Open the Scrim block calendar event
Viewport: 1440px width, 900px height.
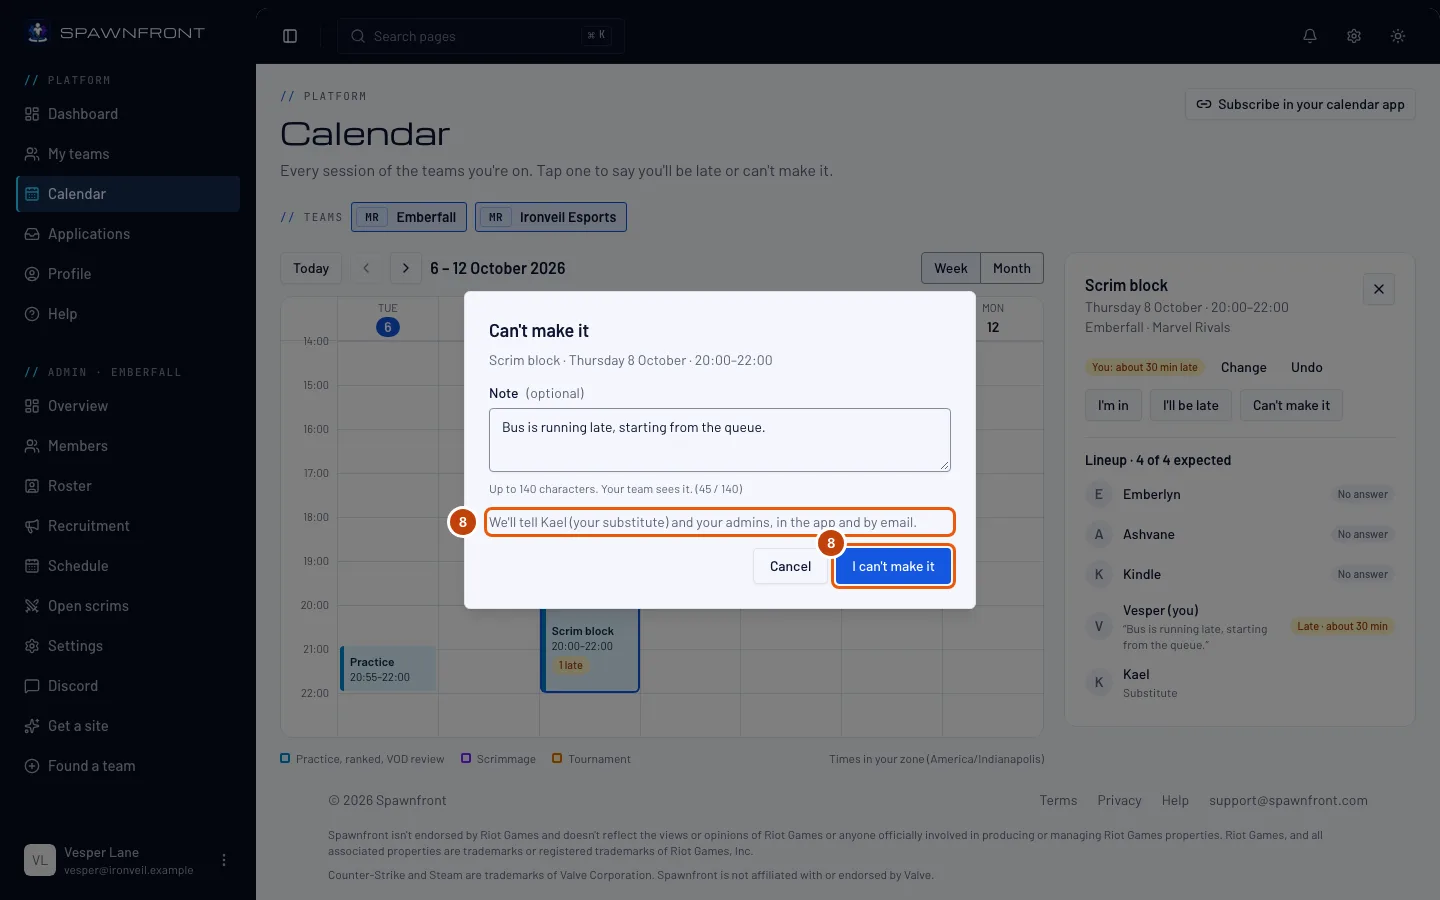[x=590, y=650]
